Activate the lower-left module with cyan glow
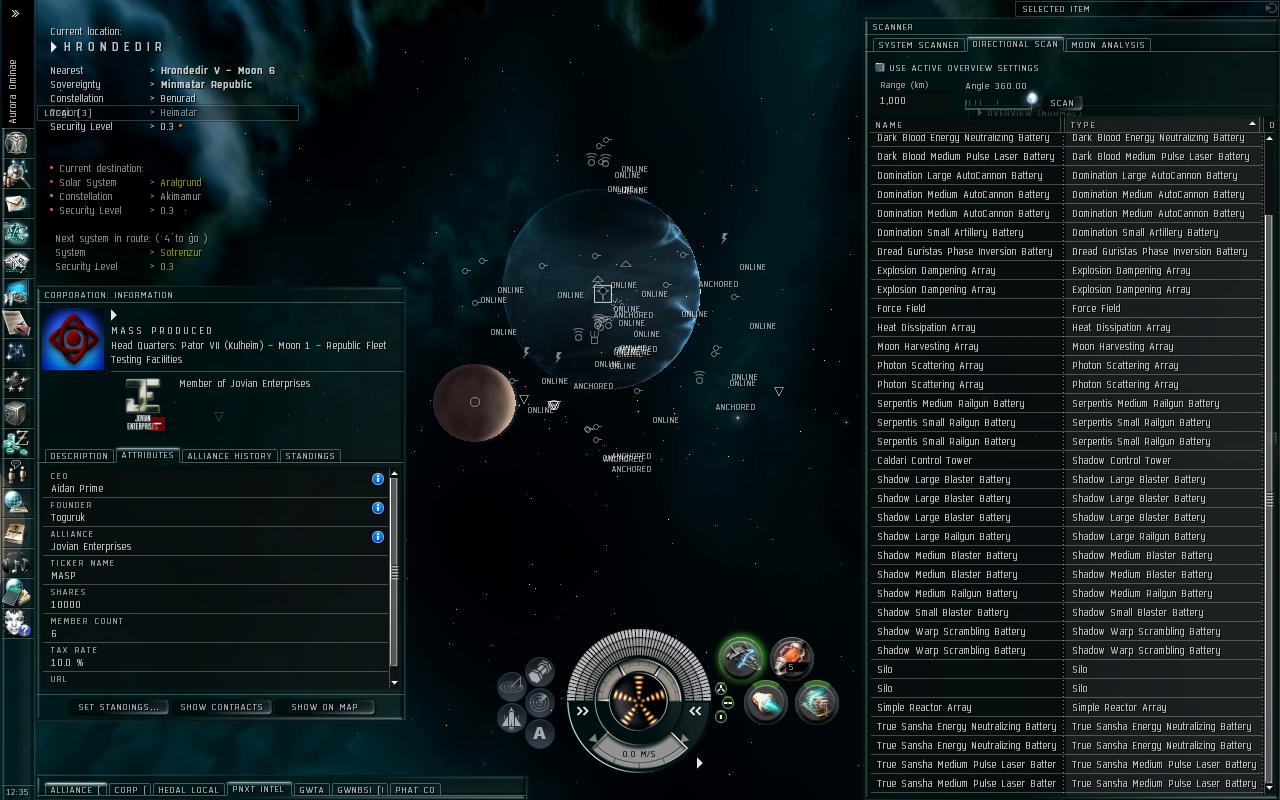Image resolution: width=1280 pixels, height=800 pixels. tap(766, 702)
